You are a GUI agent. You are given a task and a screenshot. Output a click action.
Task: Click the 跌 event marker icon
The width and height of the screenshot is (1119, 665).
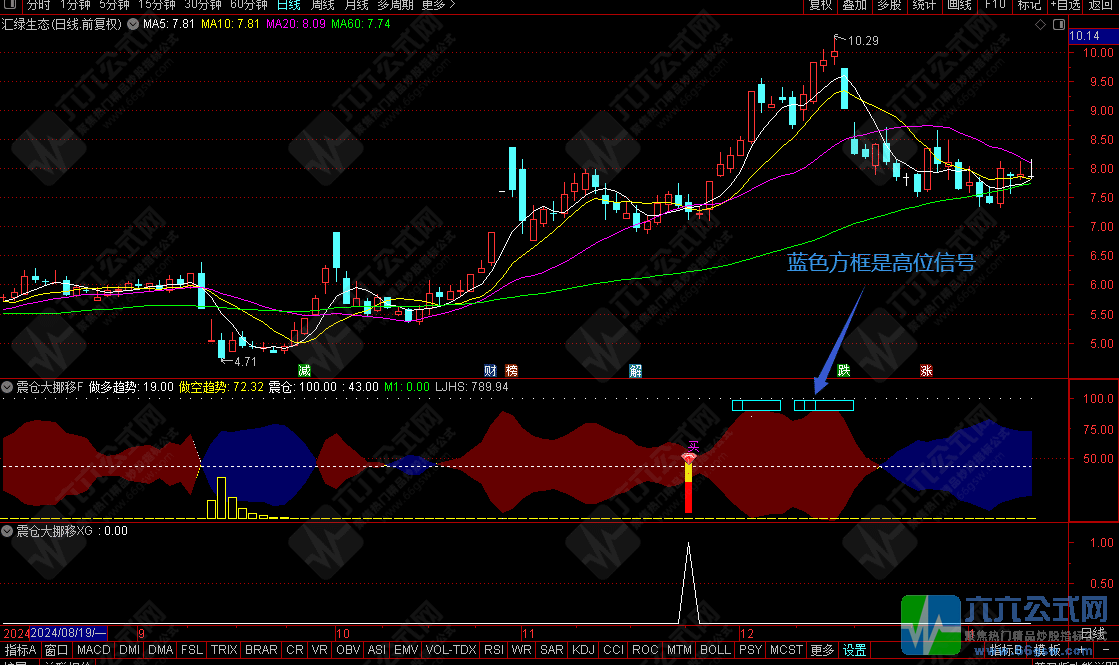click(x=844, y=370)
